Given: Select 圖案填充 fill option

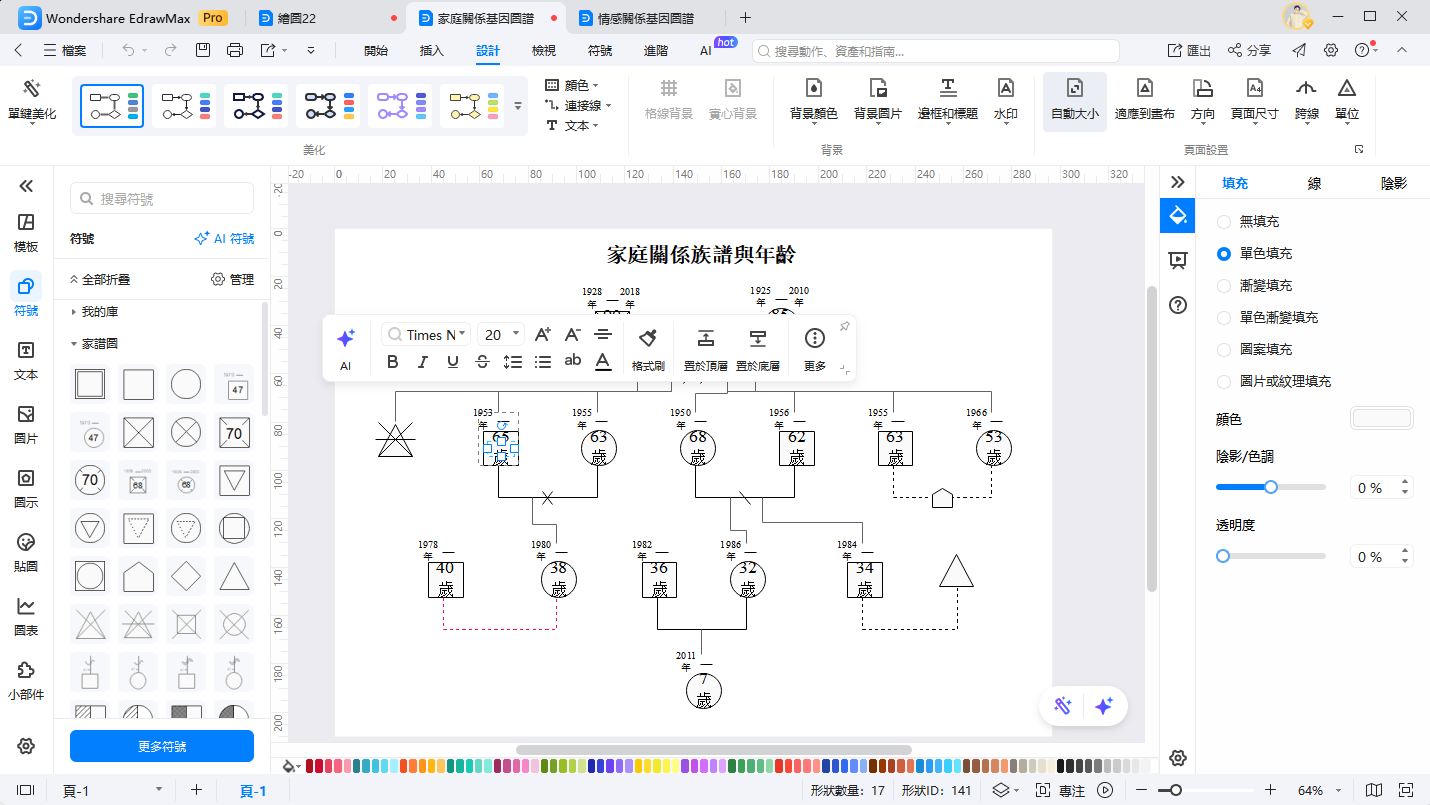Looking at the screenshot, I should [1224, 349].
